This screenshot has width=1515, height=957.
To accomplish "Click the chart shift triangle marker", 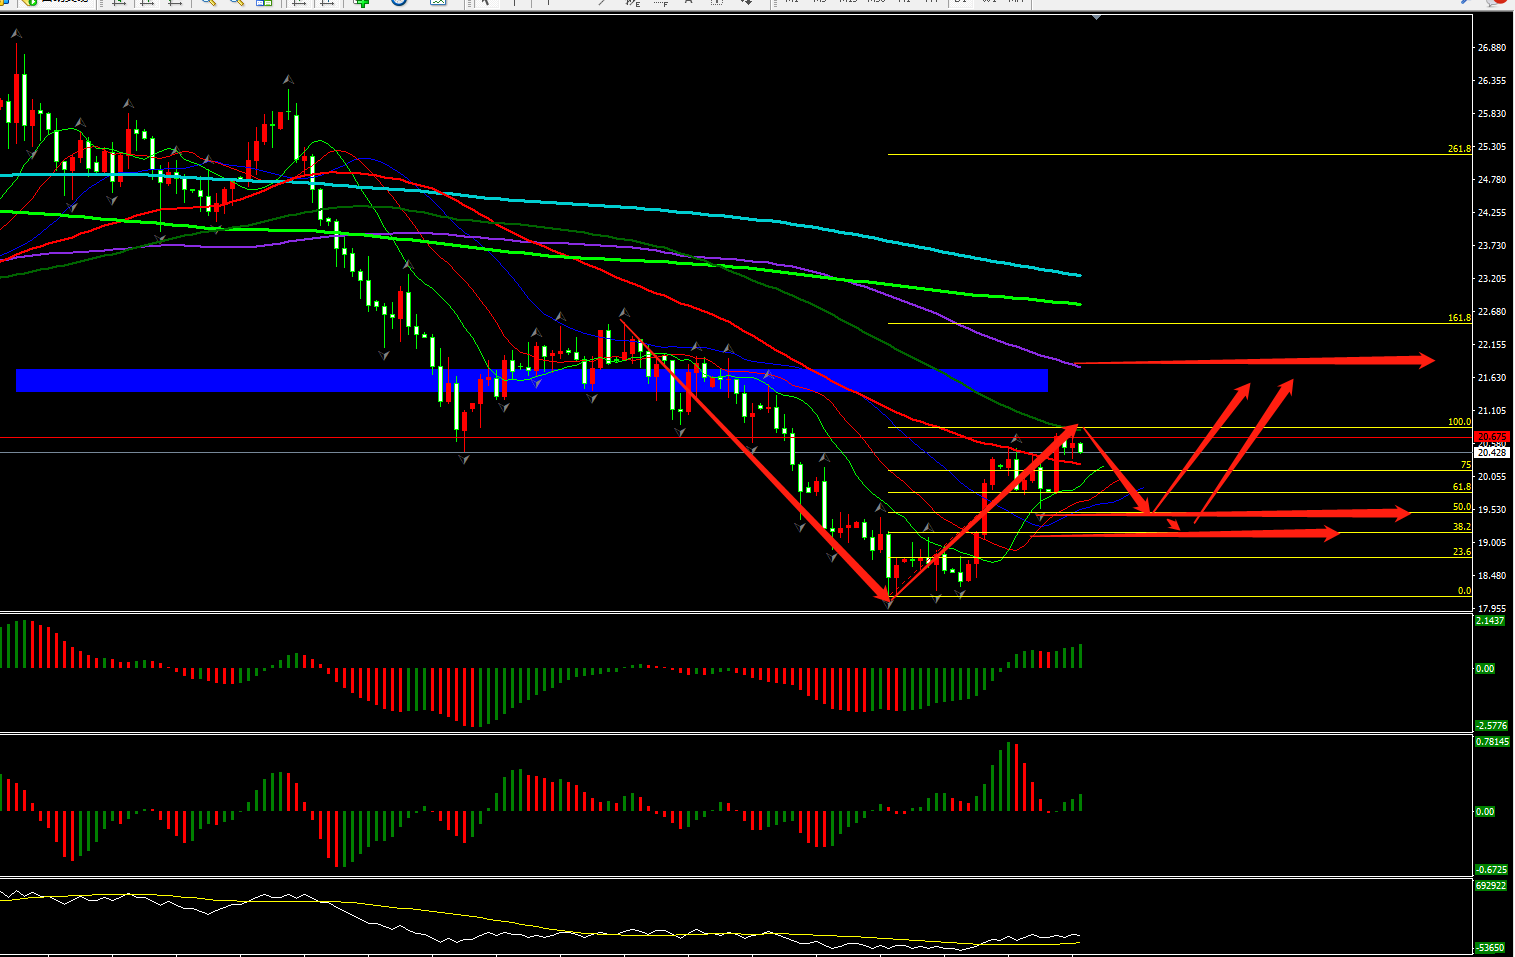I will [x=1097, y=17].
